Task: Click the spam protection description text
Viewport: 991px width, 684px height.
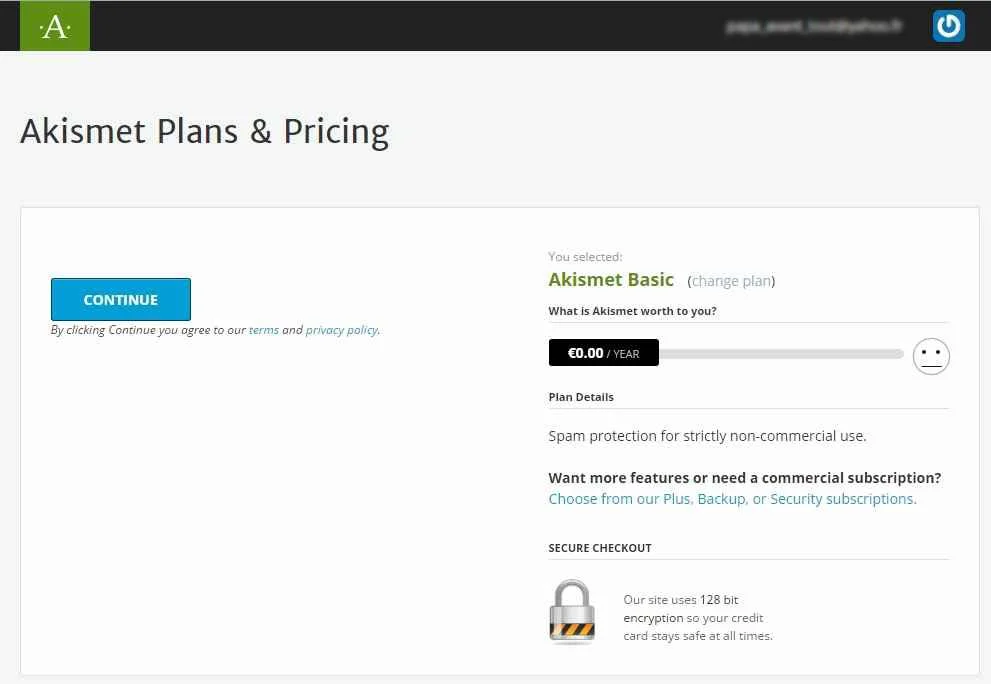Action: 707,436
